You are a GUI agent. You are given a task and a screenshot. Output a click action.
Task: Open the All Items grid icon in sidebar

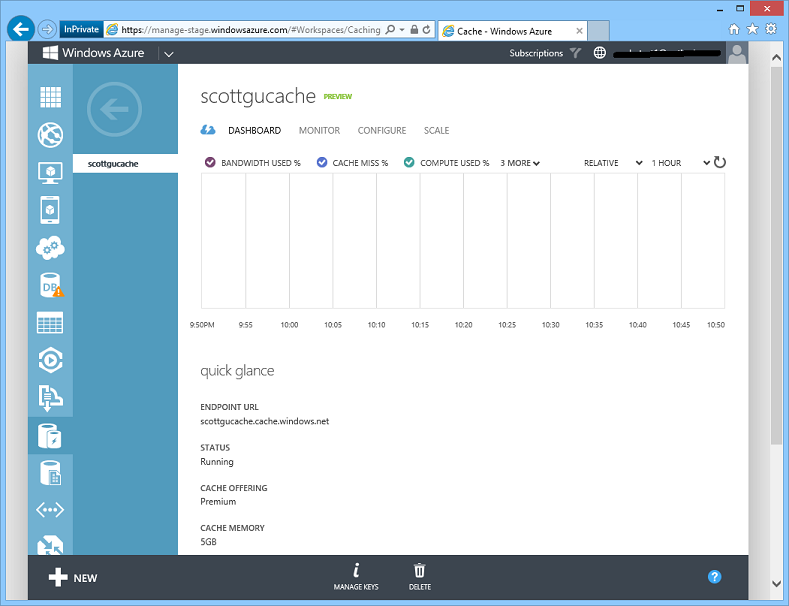[x=50, y=97]
